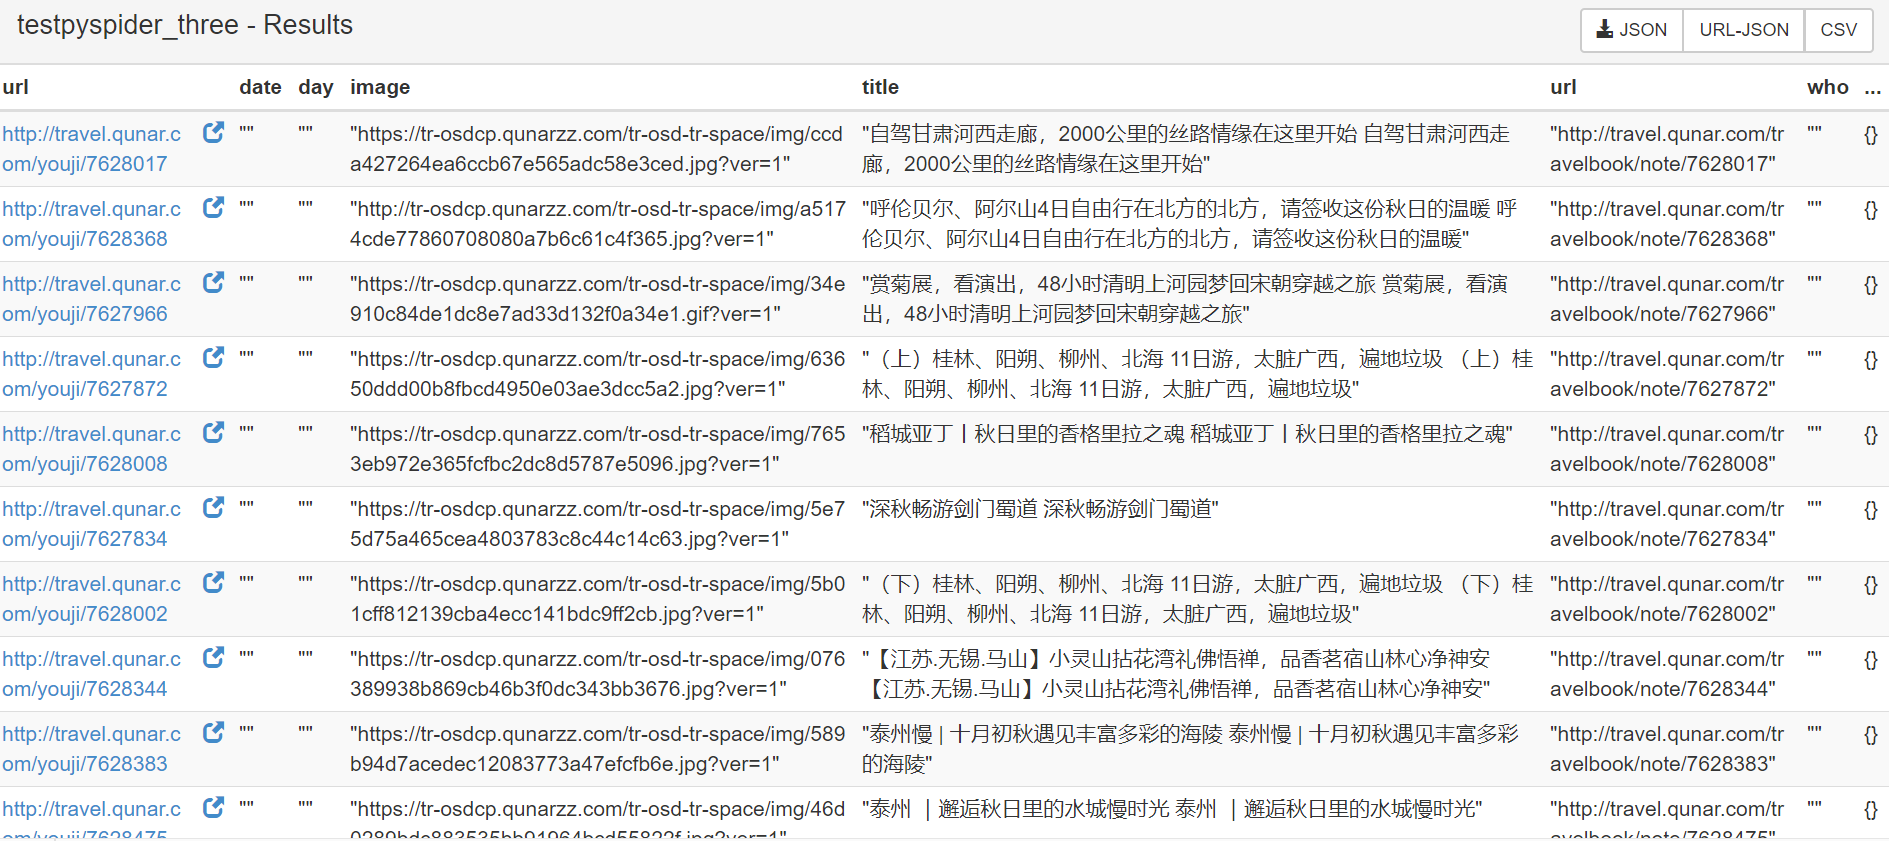Select image URL ending a427264ea6ccb67e565adc58e3ced.jpg

pyautogui.click(x=597, y=149)
